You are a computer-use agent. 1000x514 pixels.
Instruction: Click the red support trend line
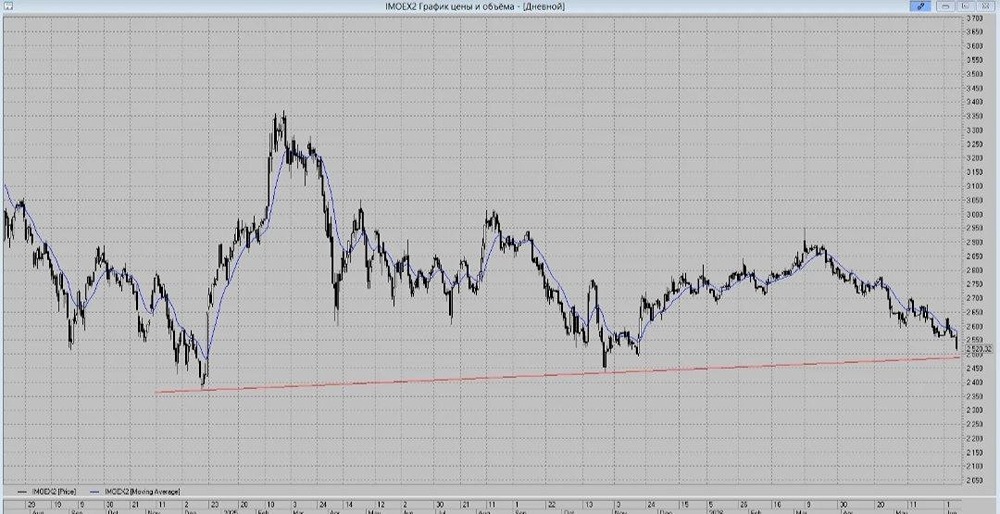[557, 375]
